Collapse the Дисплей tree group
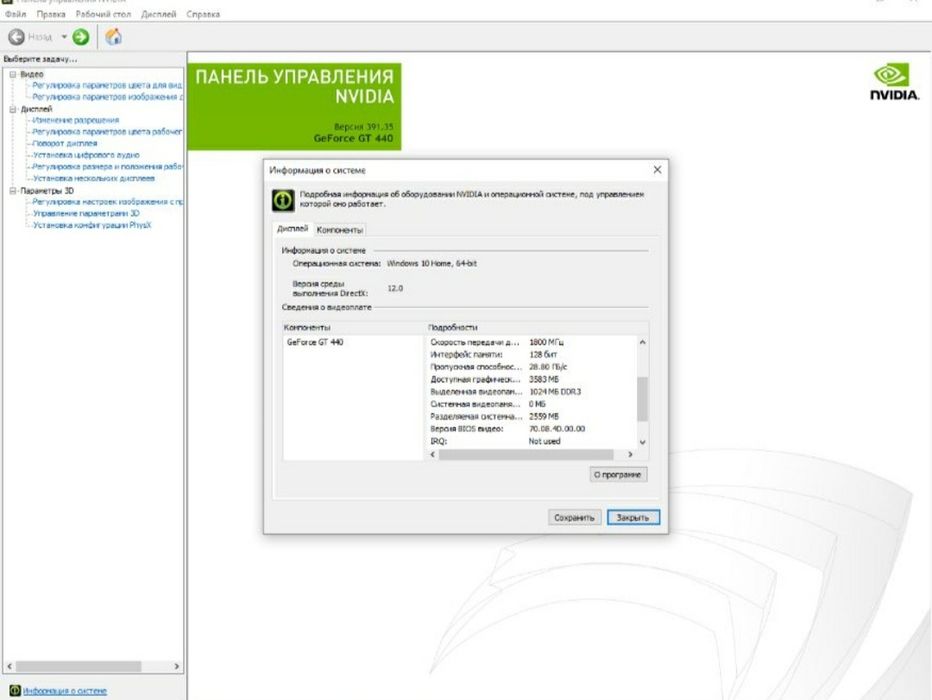Image resolution: width=932 pixels, height=700 pixels. [x=12, y=109]
